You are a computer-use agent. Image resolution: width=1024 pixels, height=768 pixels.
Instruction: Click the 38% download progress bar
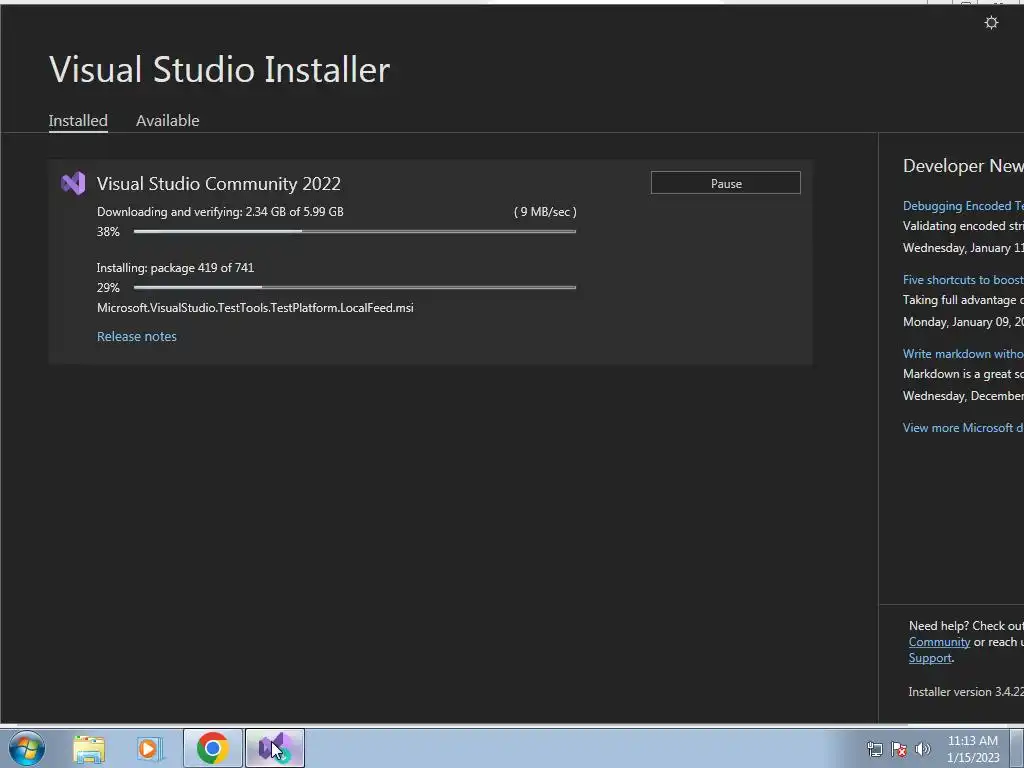tap(355, 231)
